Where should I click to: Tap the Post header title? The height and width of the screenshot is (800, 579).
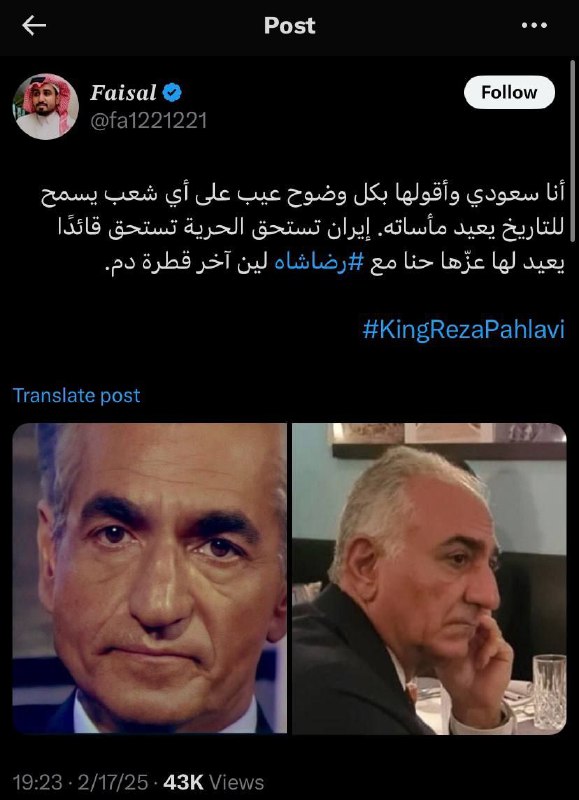tap(289, 26)
